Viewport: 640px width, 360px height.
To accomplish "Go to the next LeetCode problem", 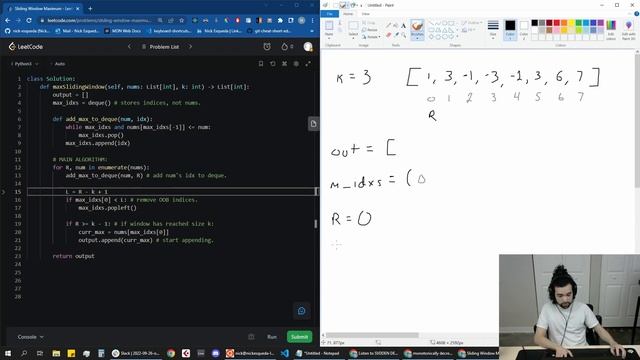I will 190,47.
